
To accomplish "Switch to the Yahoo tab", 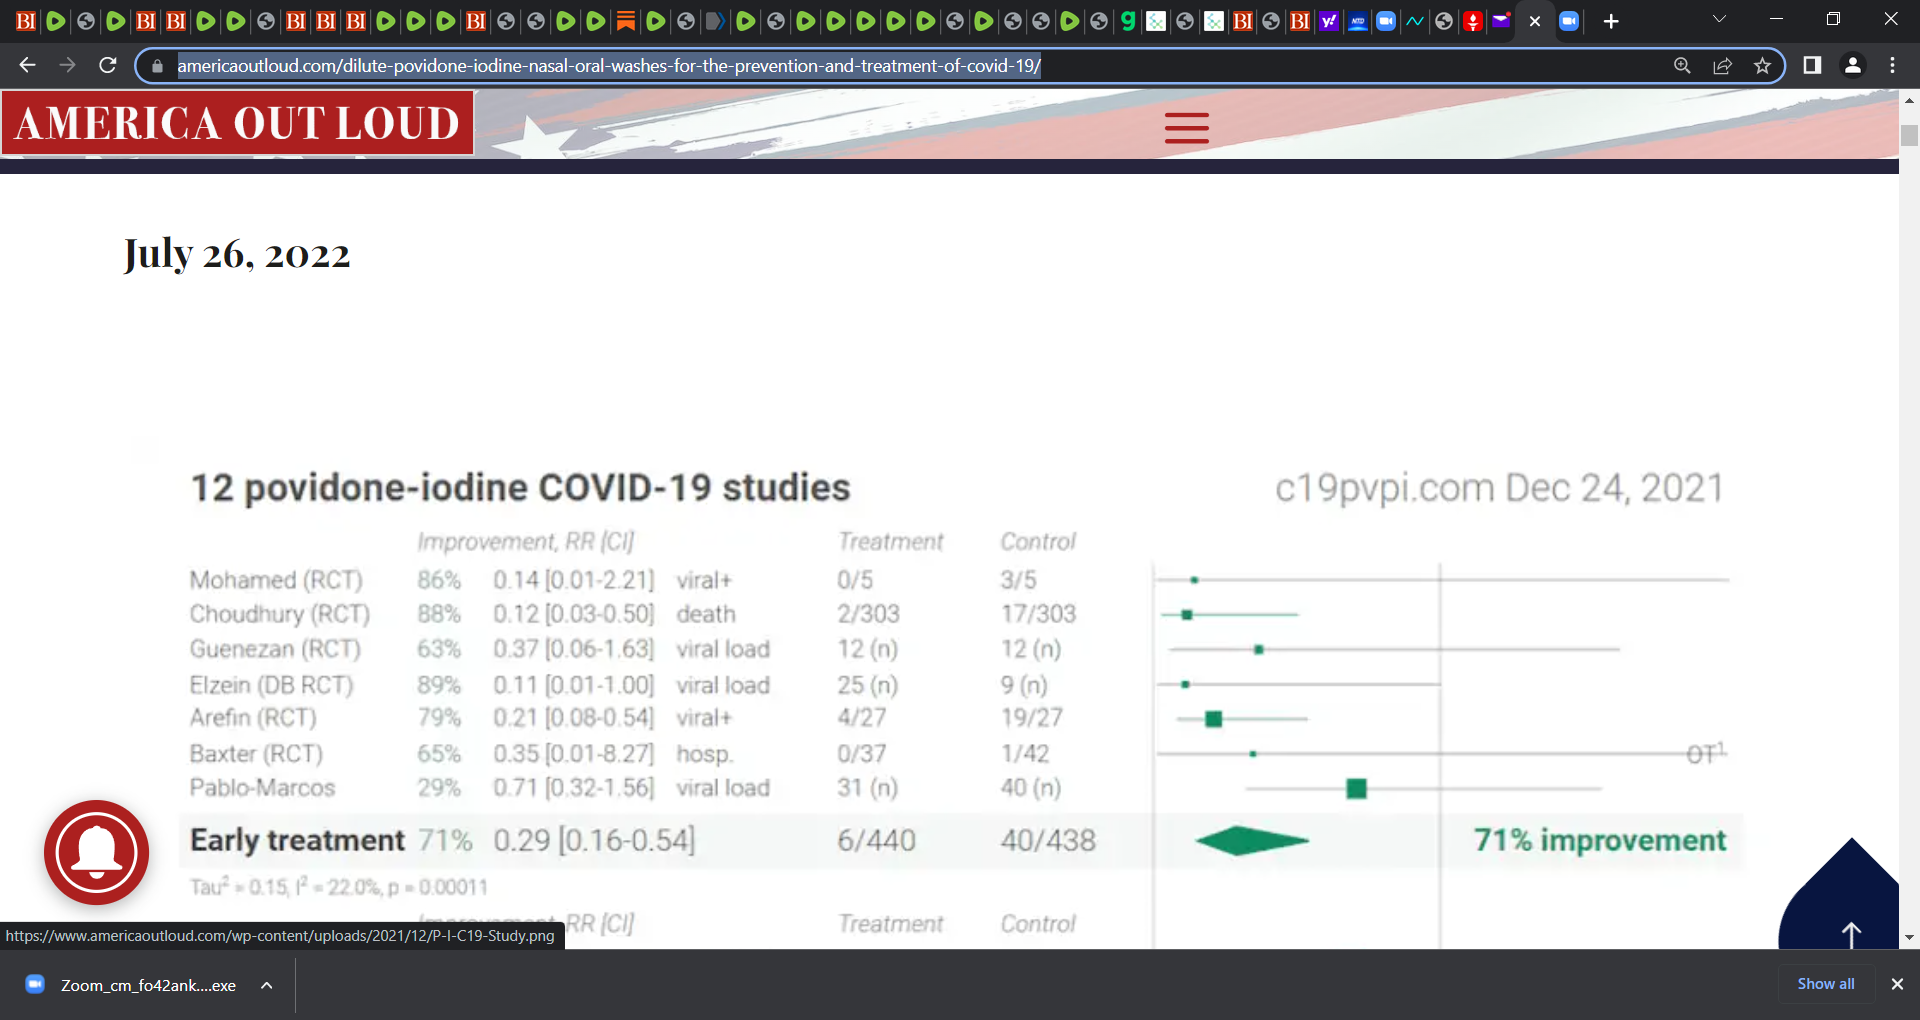I will pos(1328,21).
